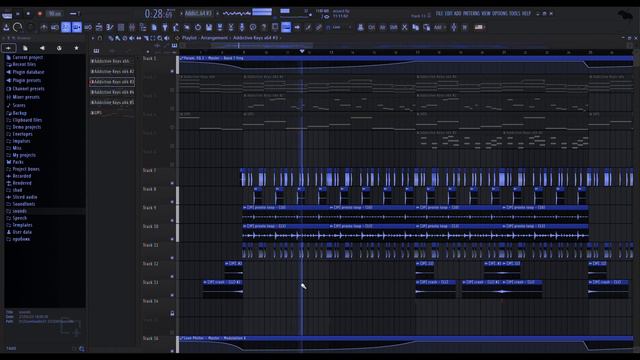Click the song time display
The width and height of the screenshot is (640, 360).
tap(159, 13)
